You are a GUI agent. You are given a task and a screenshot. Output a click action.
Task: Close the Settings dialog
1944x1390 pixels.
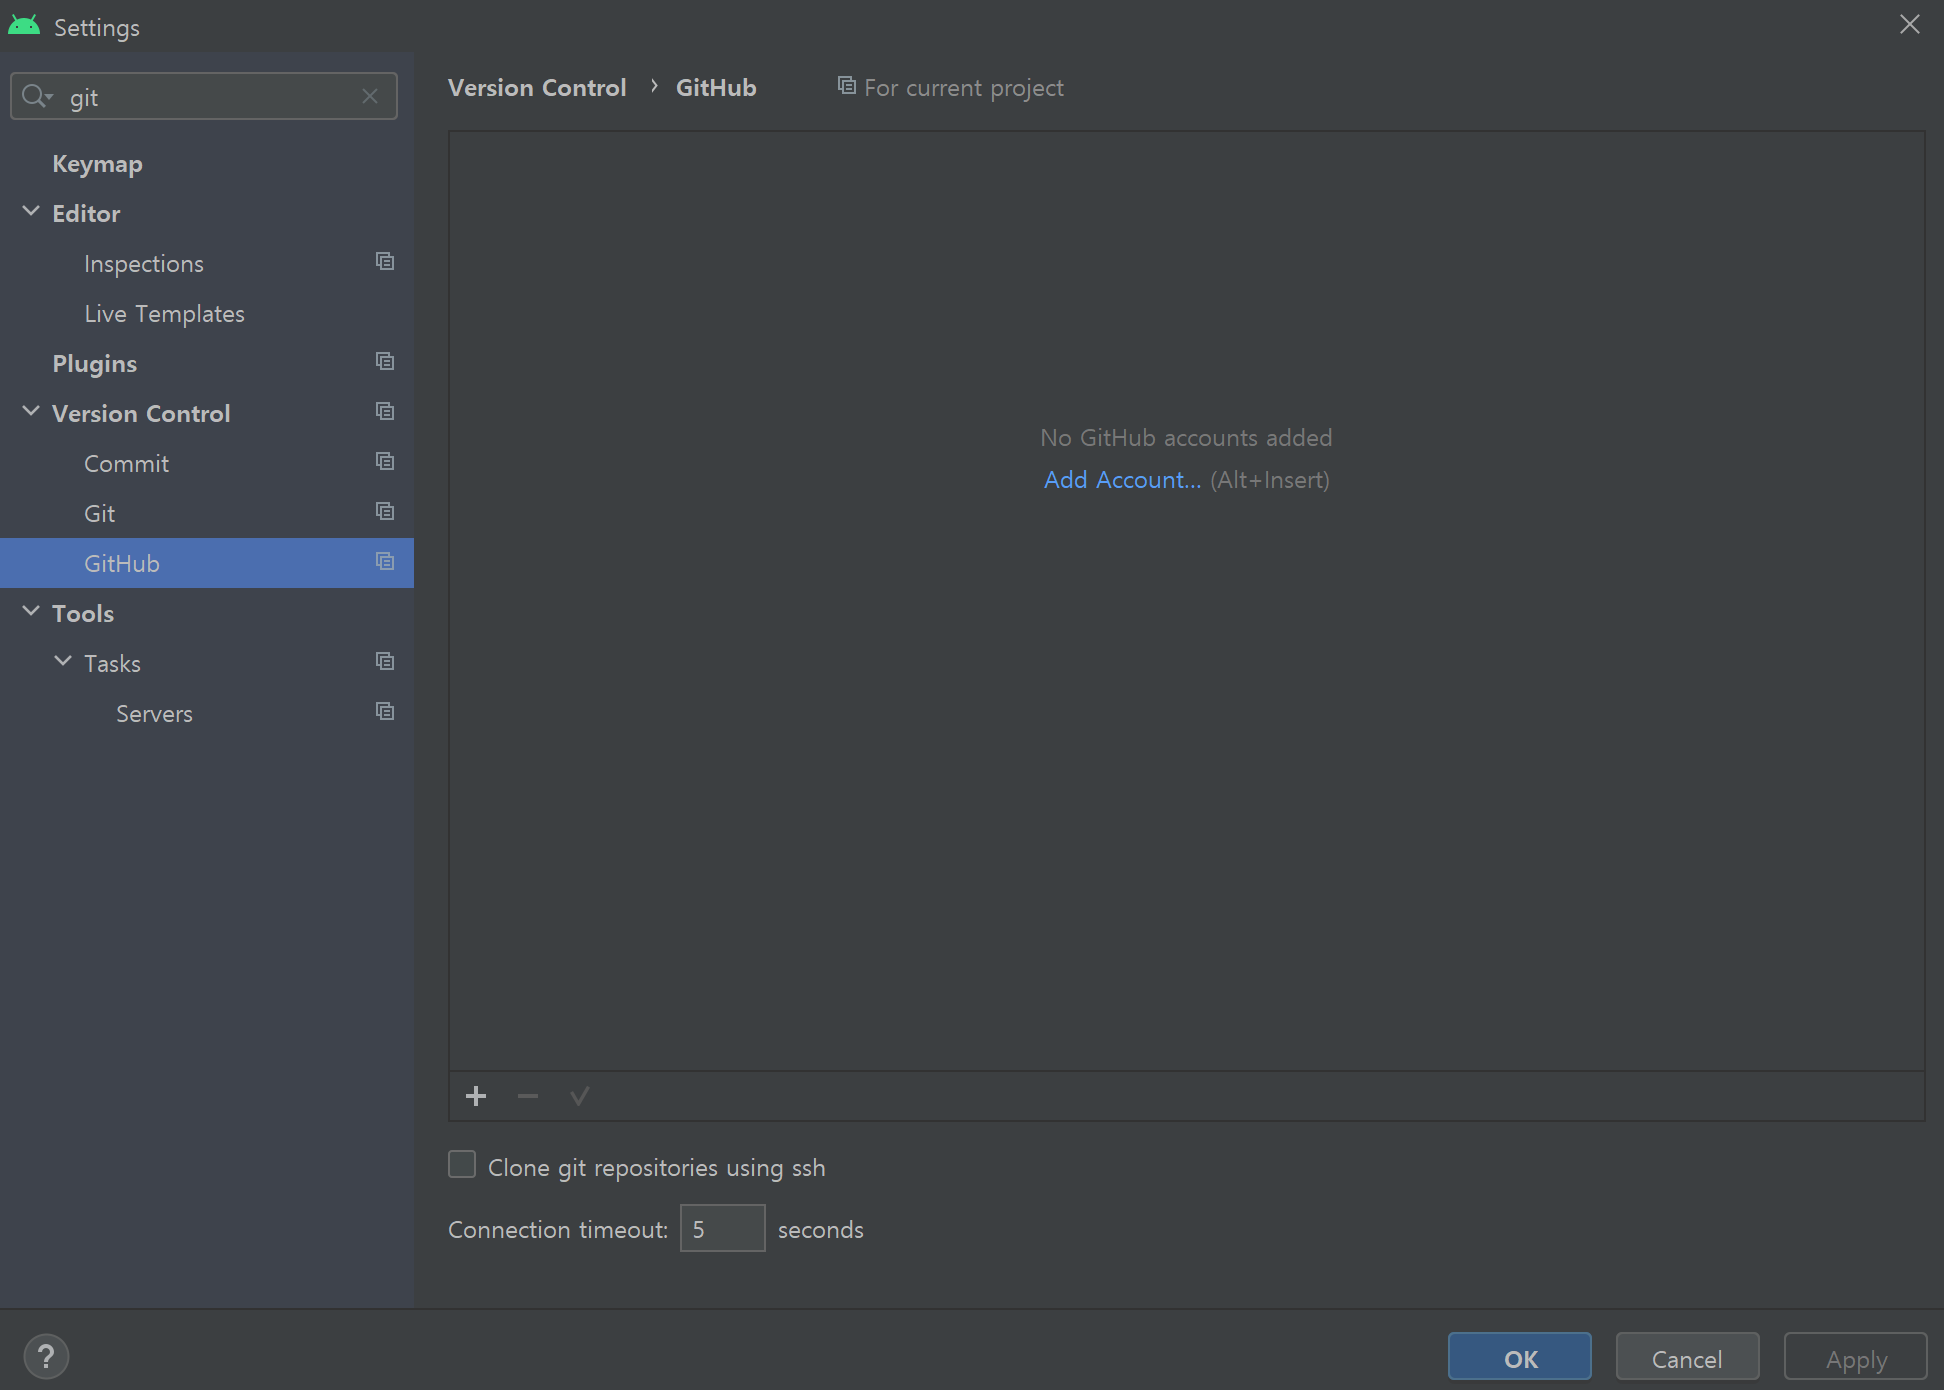[x=1910, y=24]
